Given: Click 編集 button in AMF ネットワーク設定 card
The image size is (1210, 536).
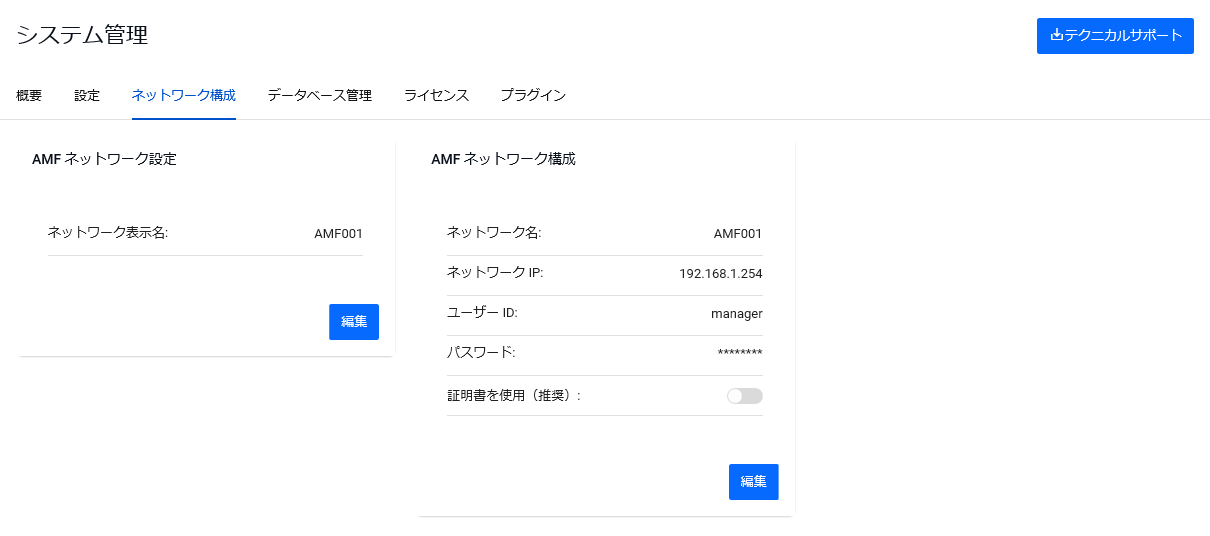Looking at the screenshot, I should point(354,322).
